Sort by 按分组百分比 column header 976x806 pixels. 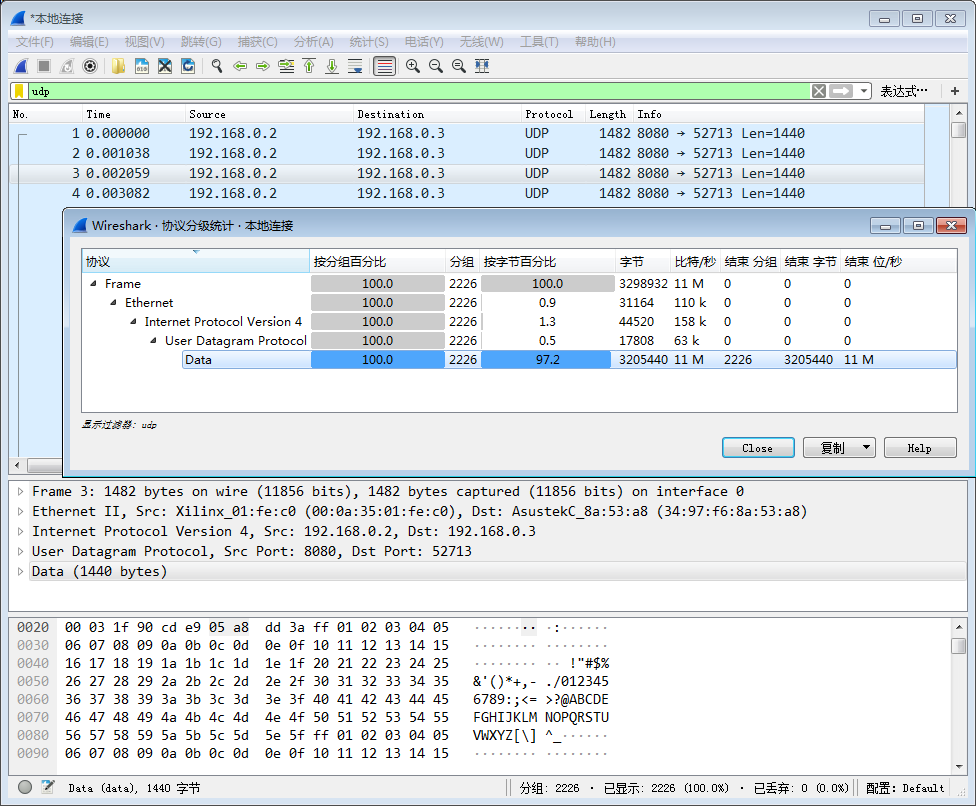(x=377, y=261)
